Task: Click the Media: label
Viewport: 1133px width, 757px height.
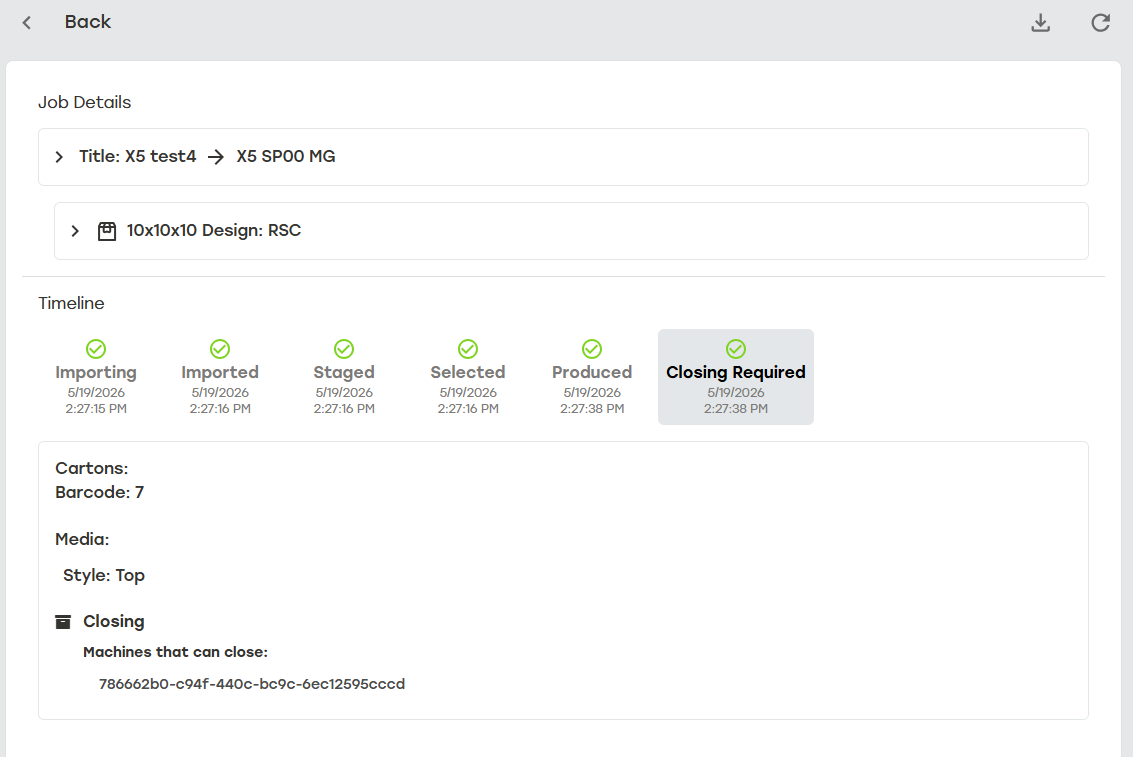Action: coord(82,540)
